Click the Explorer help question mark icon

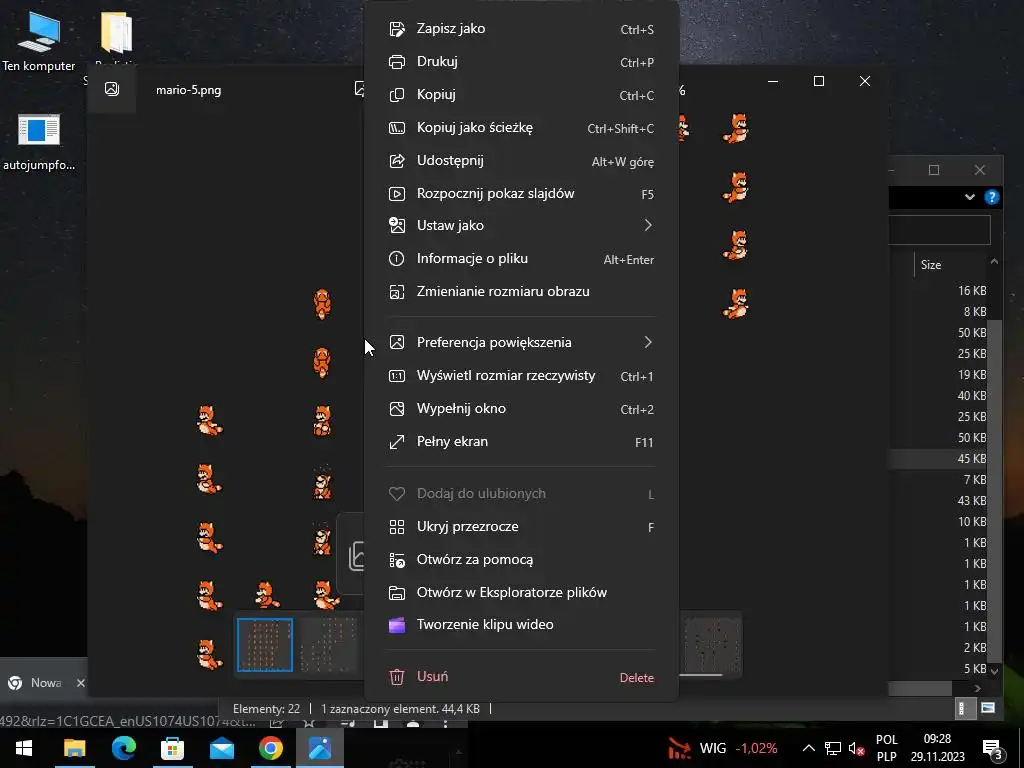pos(992,197)
